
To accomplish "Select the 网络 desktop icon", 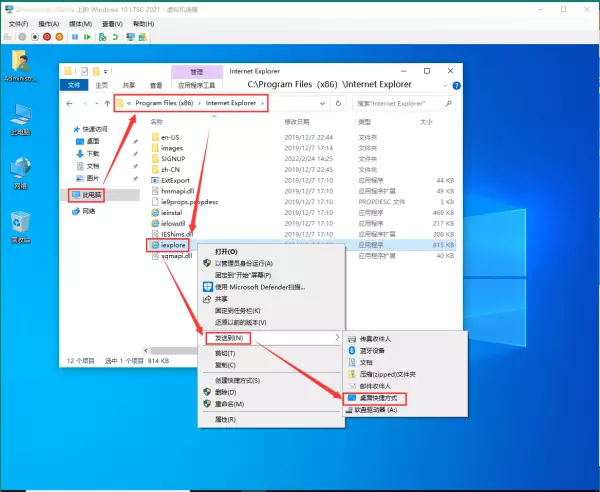I will [21, 174].
